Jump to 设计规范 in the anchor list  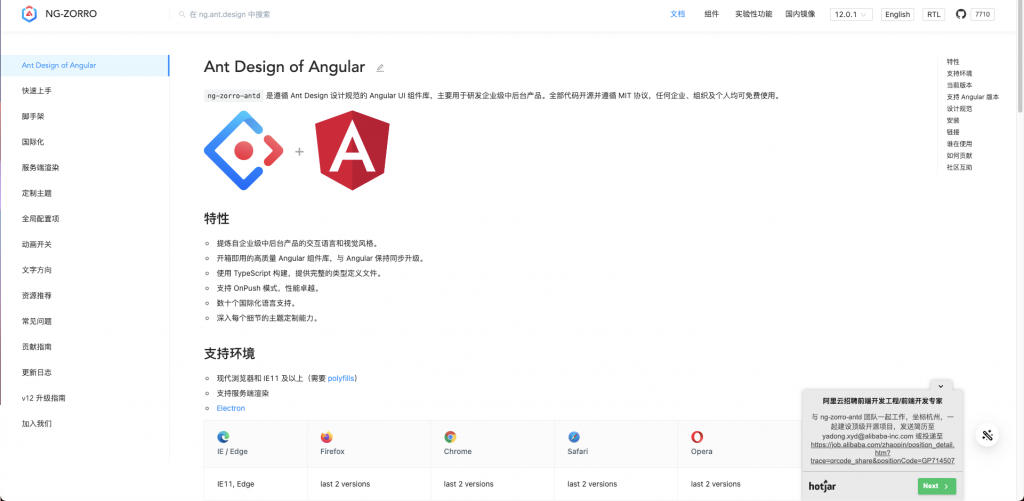959,109
